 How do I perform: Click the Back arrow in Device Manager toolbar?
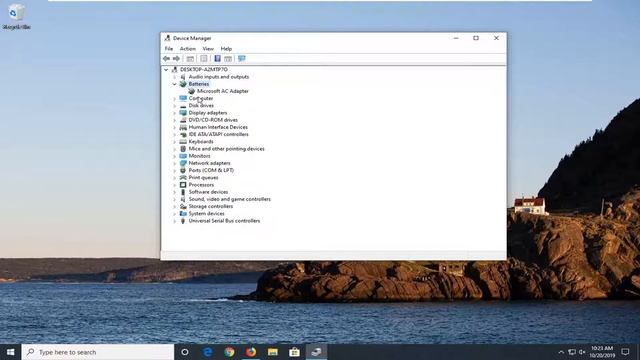pyautogui.click(x=166, y=59)
